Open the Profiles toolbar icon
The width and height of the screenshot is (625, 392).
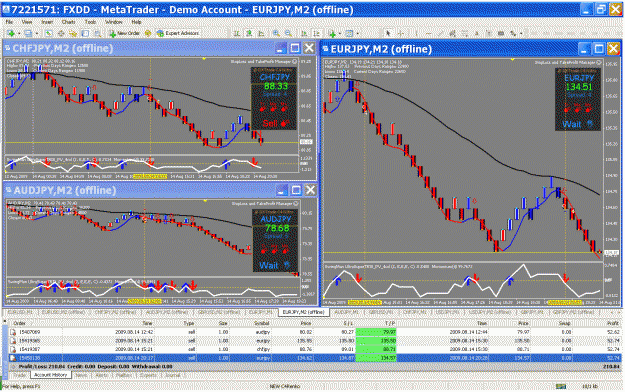coord(28,33)
